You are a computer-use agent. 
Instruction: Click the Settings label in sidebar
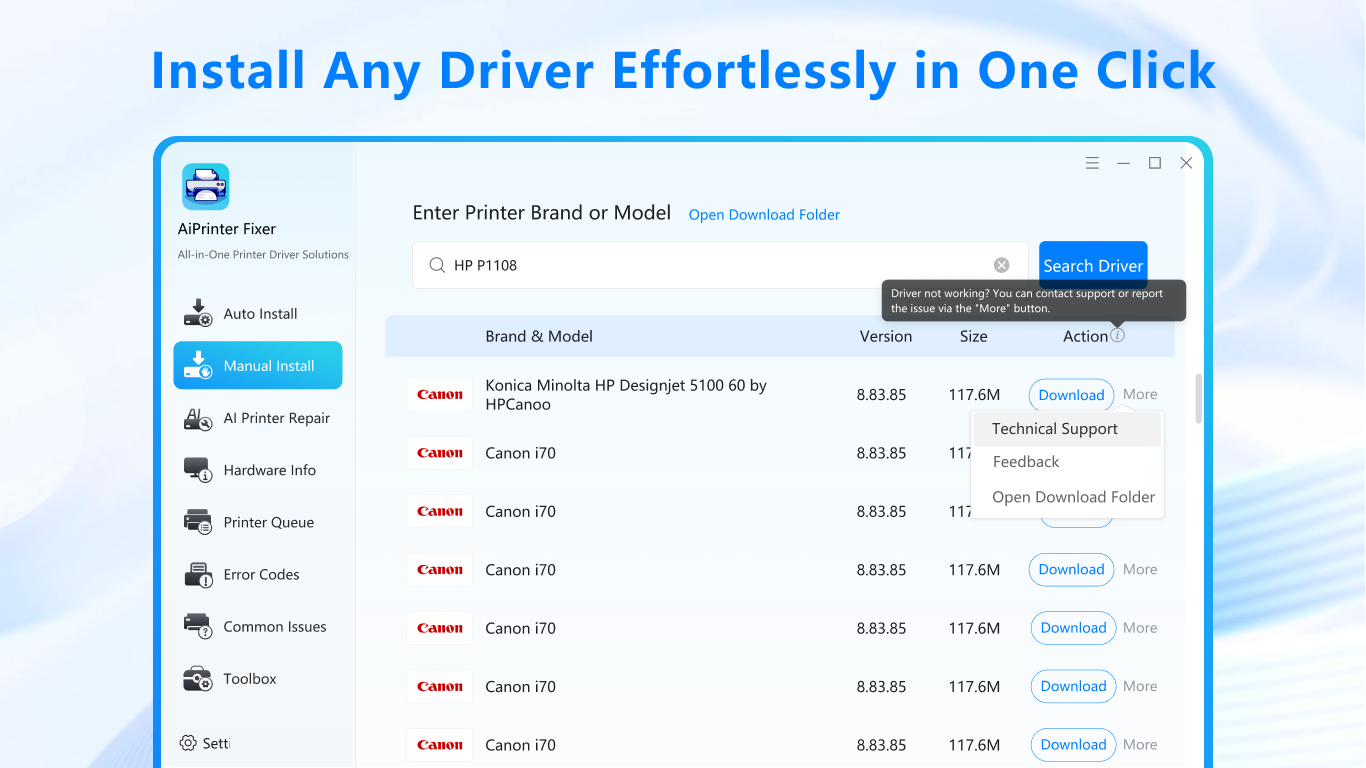click(217, 743)
